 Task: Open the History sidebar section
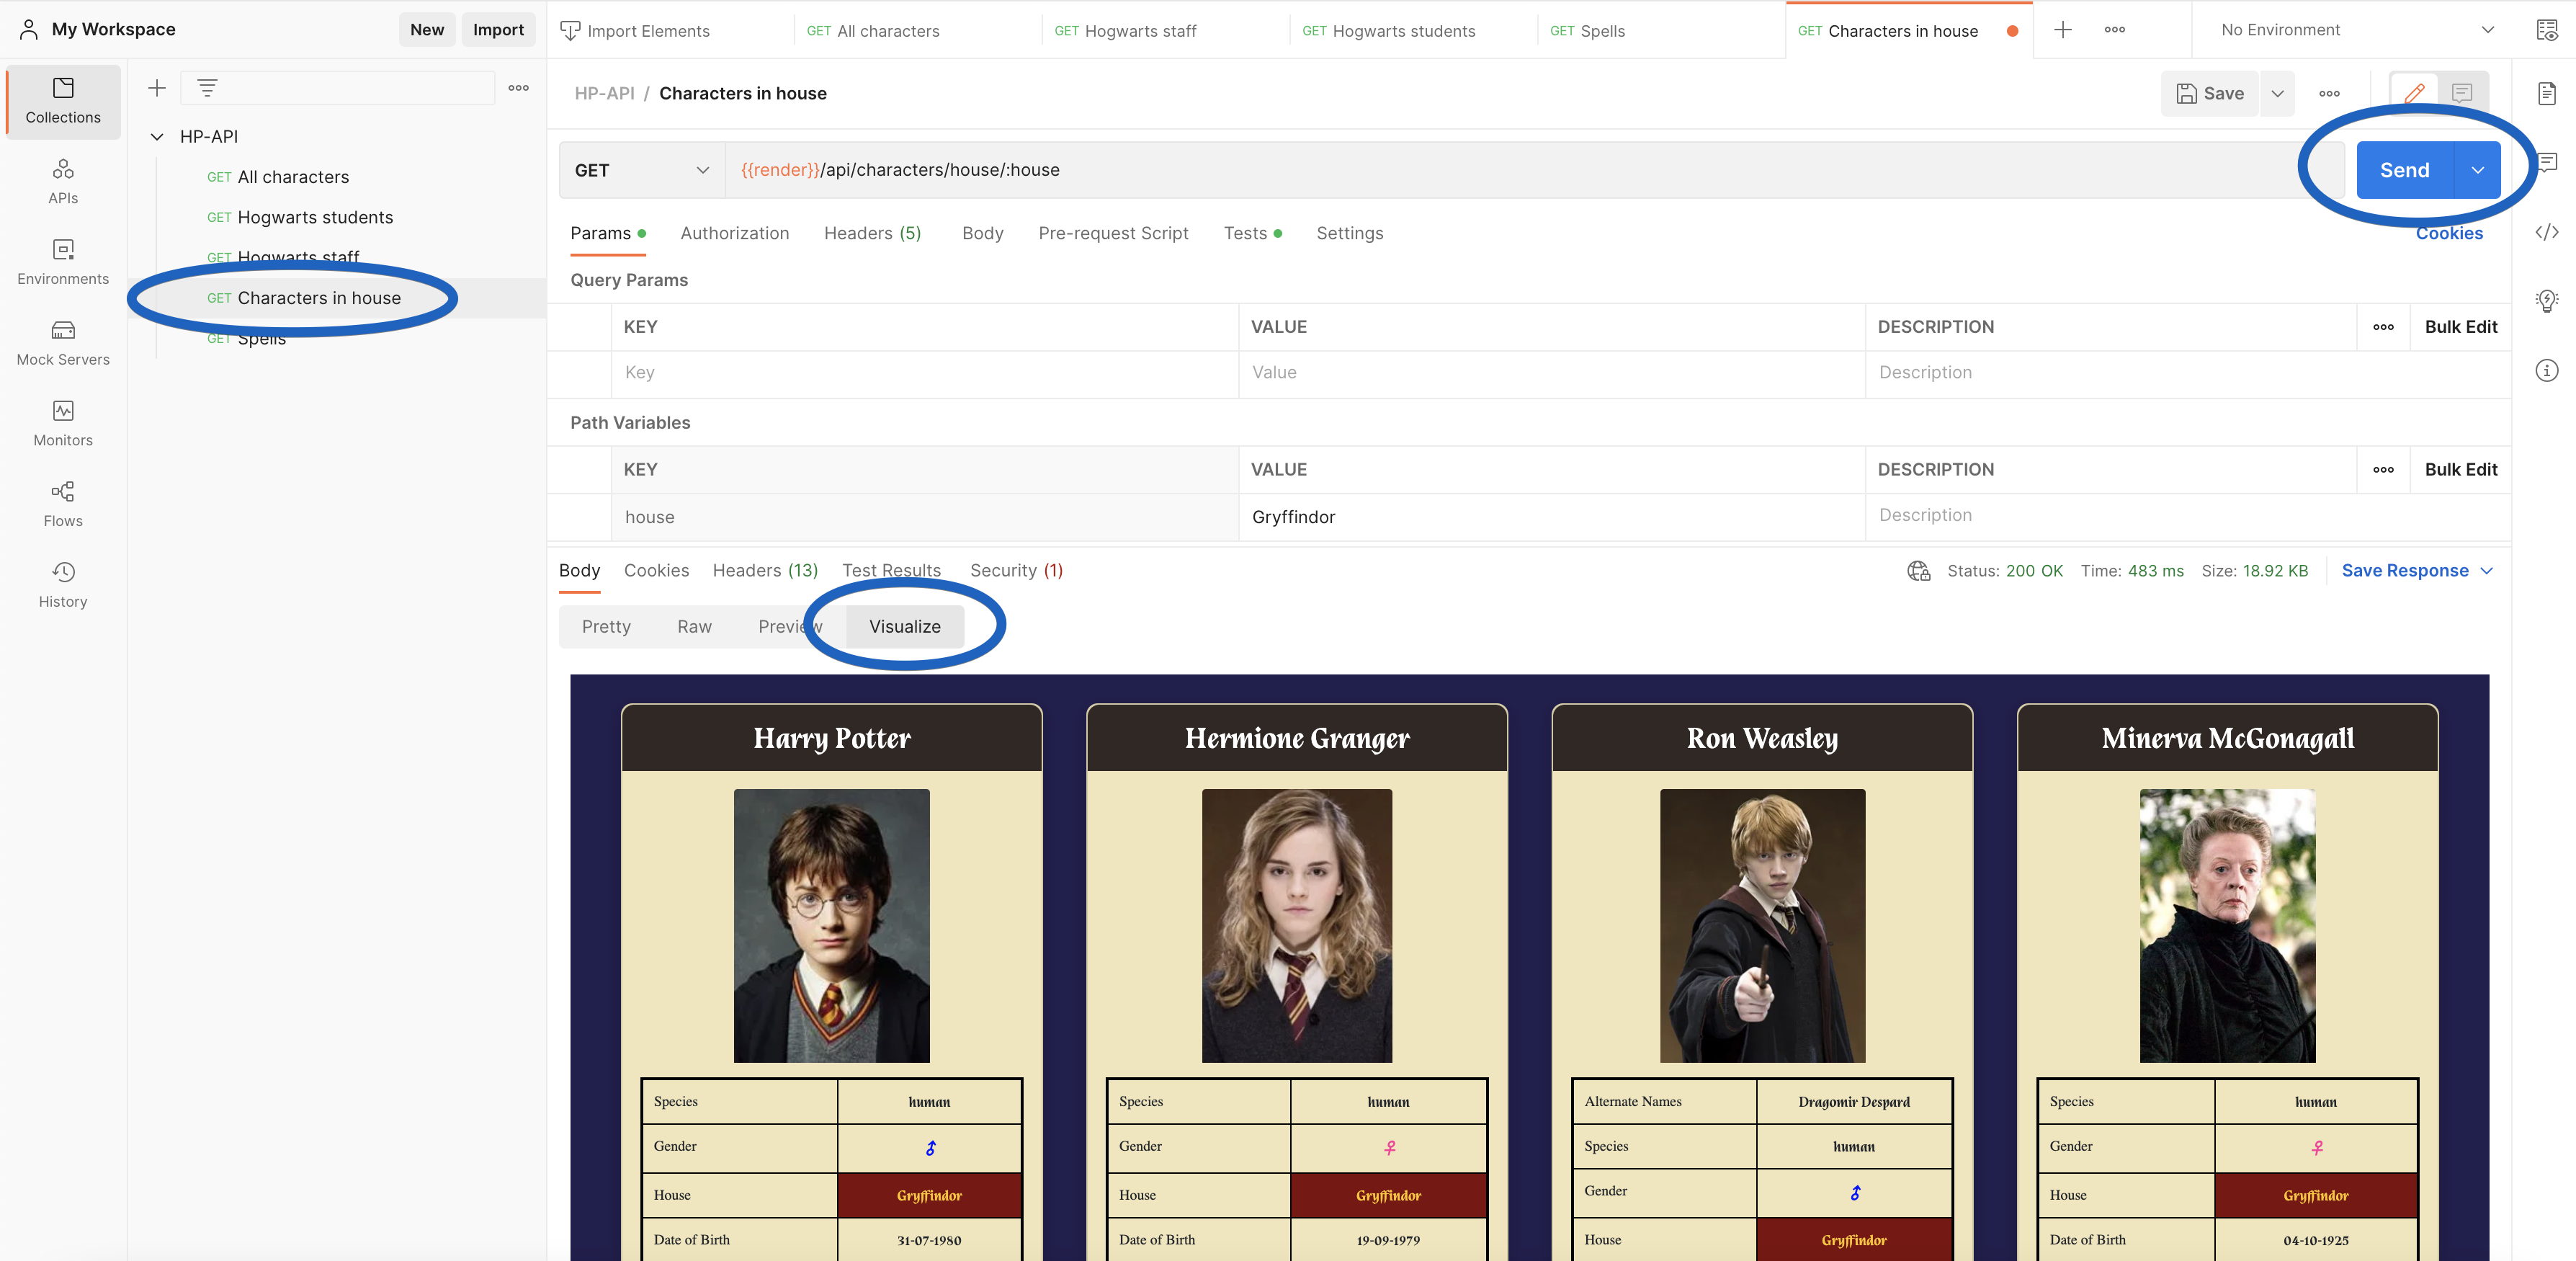pyautogui.click(x=63, y=585)
